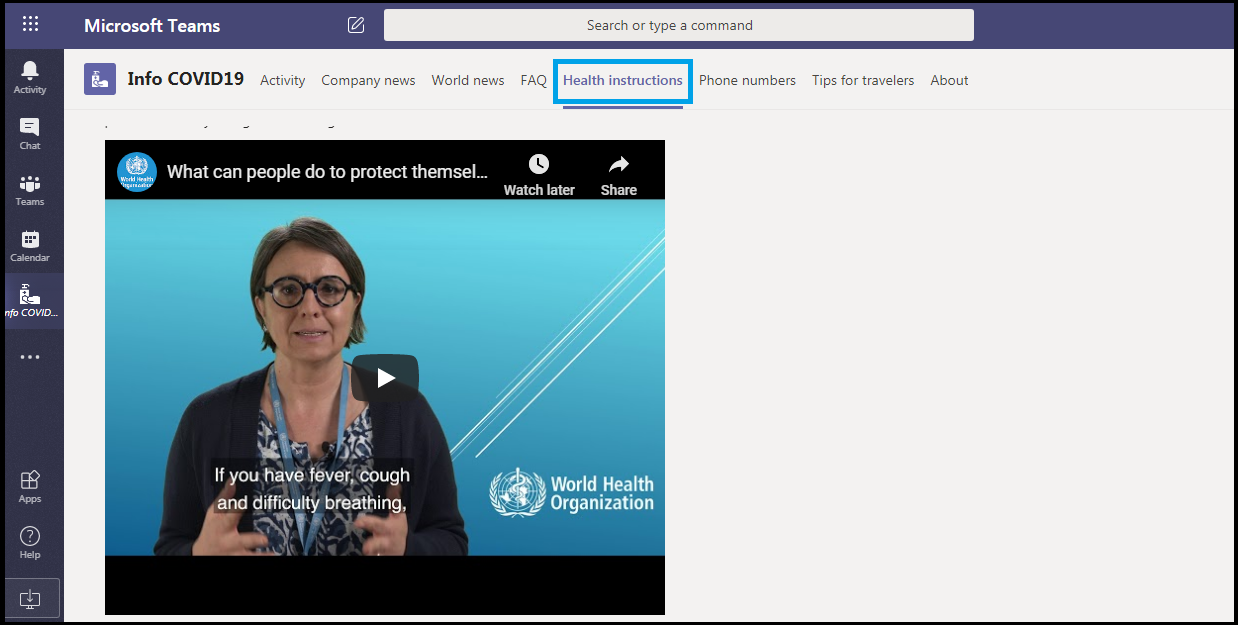Click Watch later on the video

(539, 175)
